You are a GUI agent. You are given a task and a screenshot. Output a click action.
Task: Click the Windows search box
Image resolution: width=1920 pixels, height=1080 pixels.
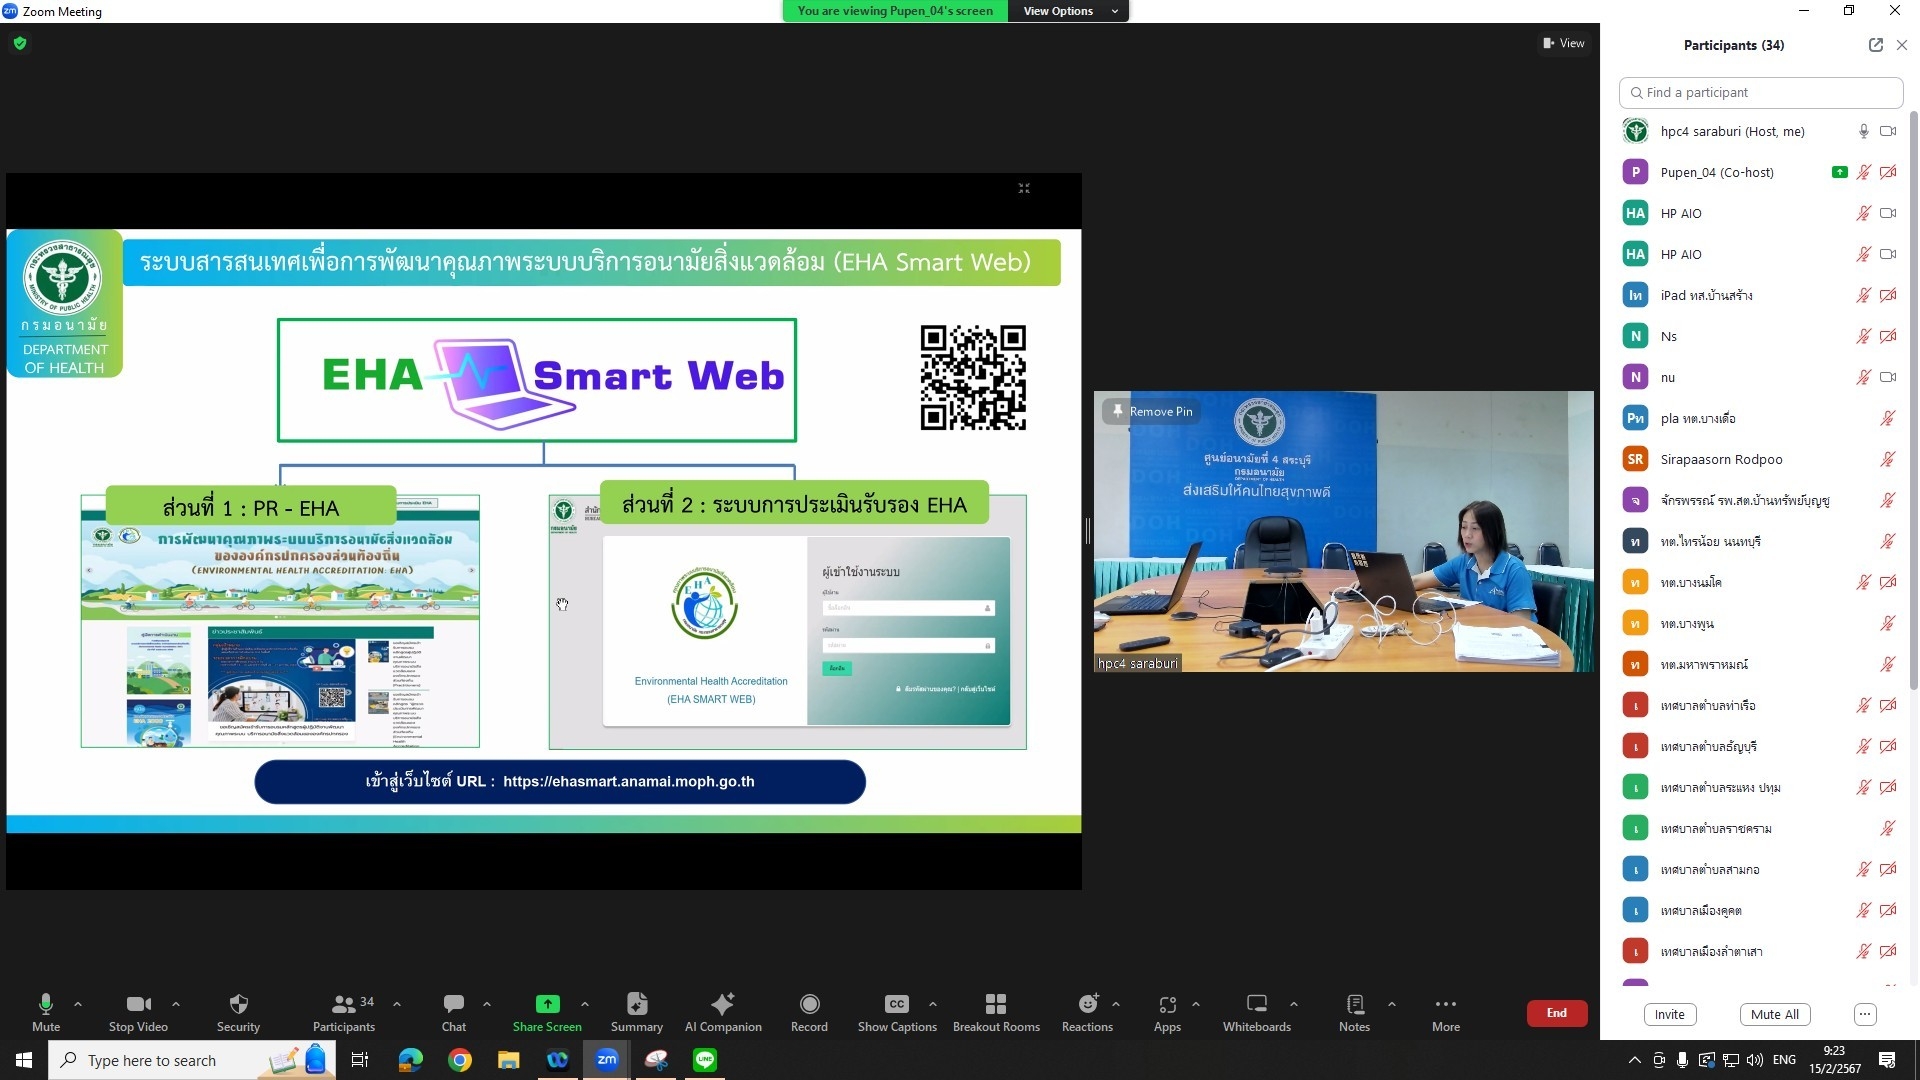pos(192,1060)
